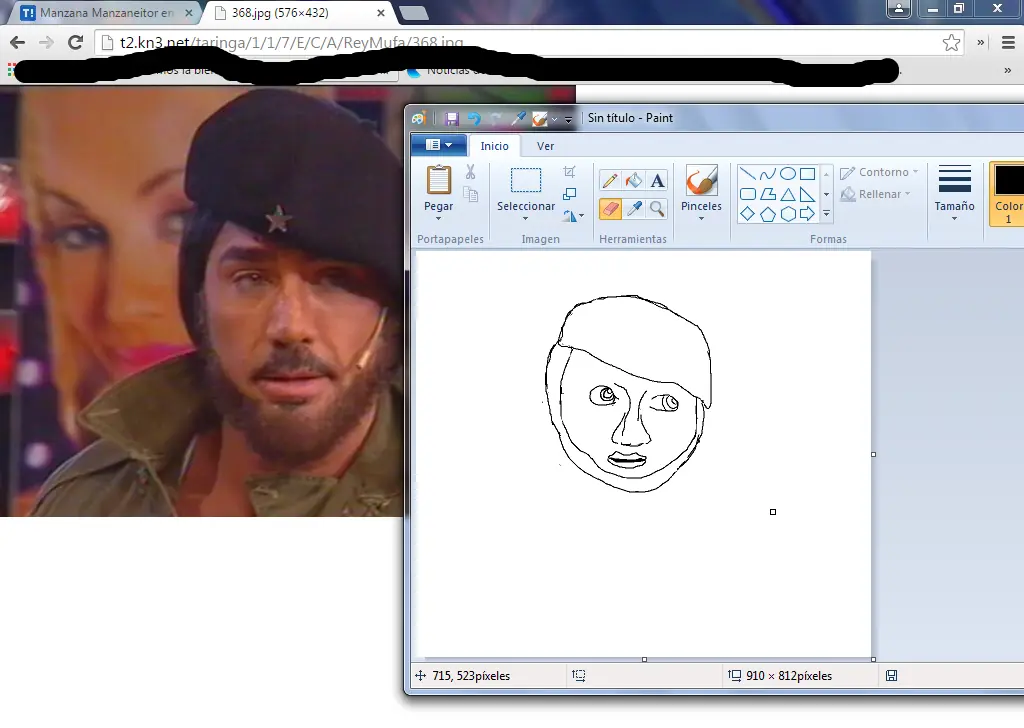The image size is (1024, 728).
Task: Click the Seleccionar dashed rectangle button
Action: (x=526, y=180)
